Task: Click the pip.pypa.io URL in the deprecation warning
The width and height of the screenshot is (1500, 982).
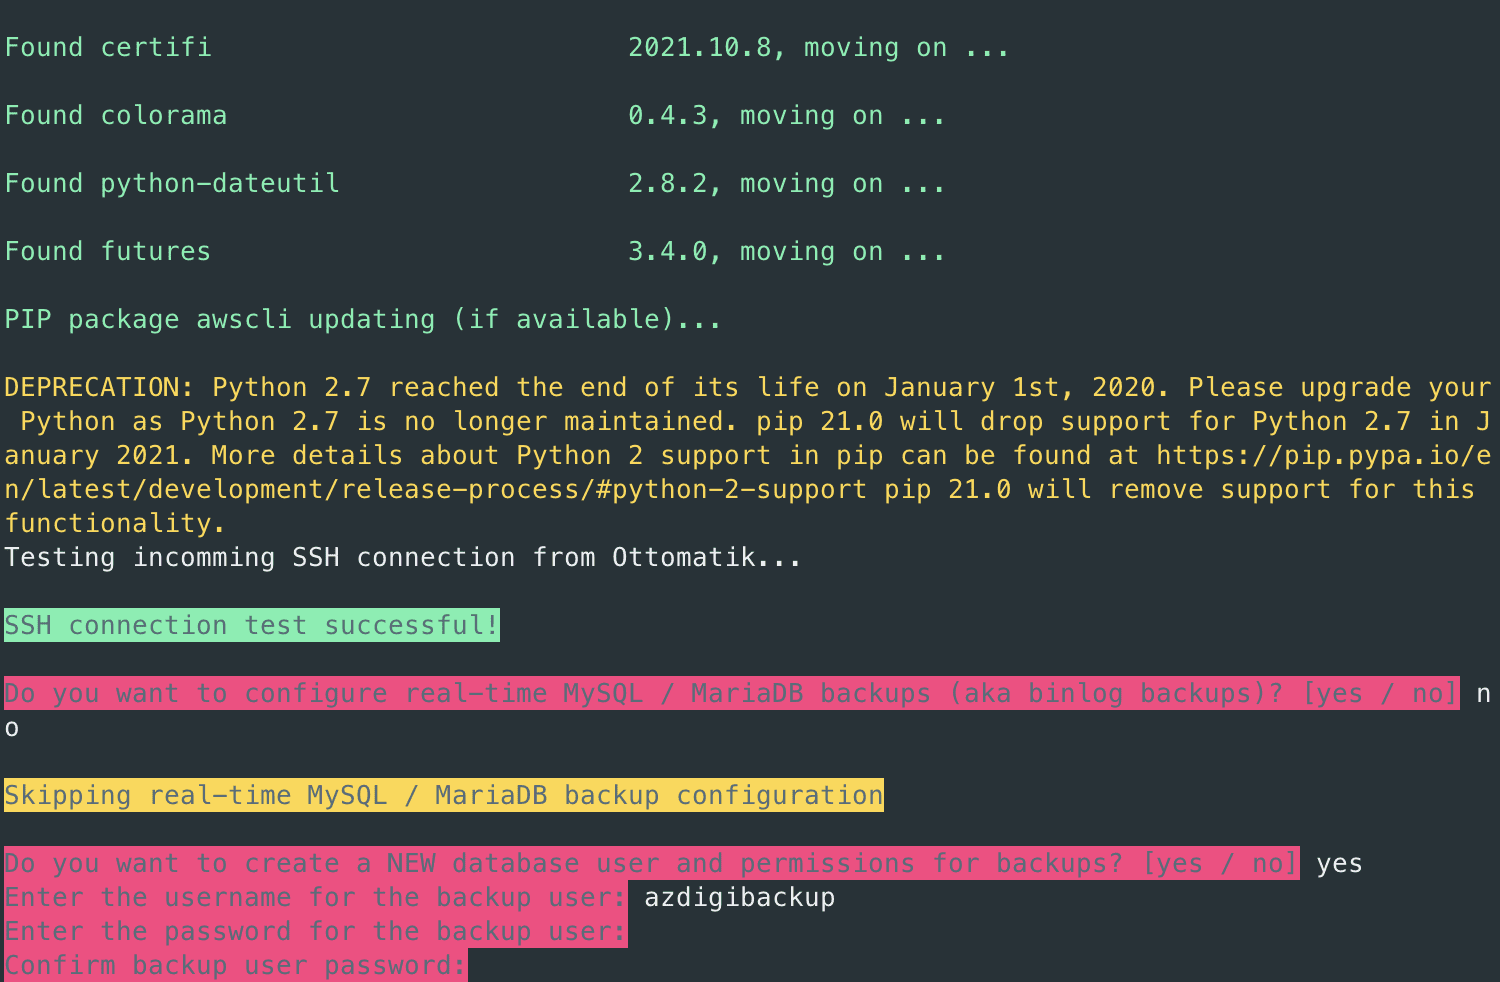Action: [x=1322, y=456]
